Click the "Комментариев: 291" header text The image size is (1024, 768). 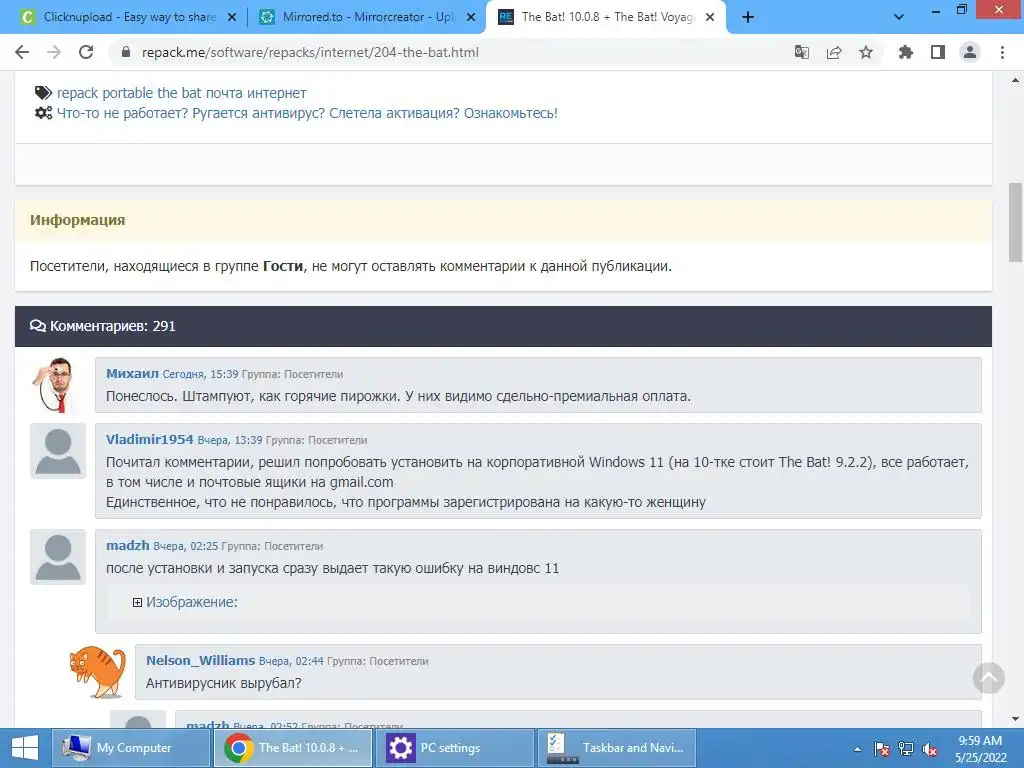113,326
